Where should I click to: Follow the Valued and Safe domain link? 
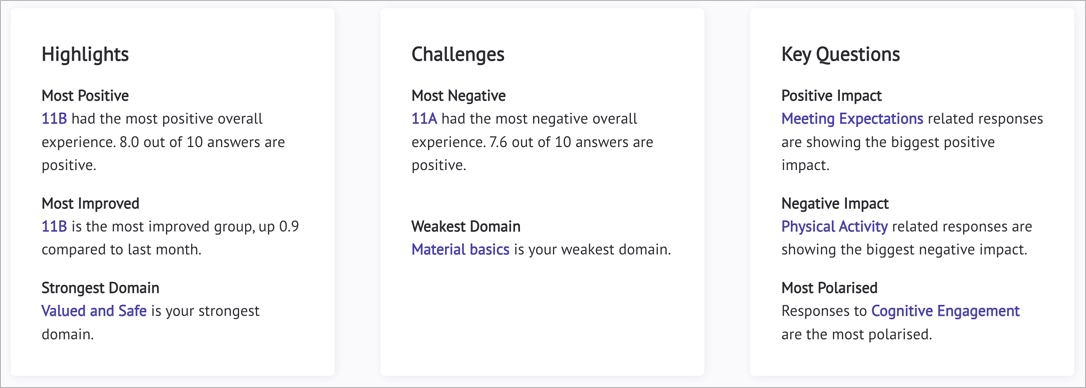click(94, 311)
